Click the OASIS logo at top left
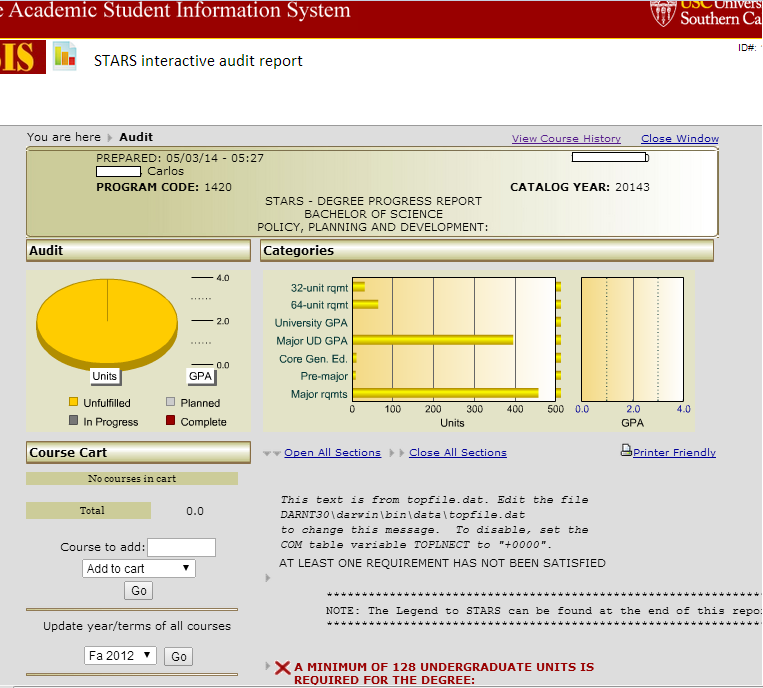763x688 pixels. tap(22, 57)
